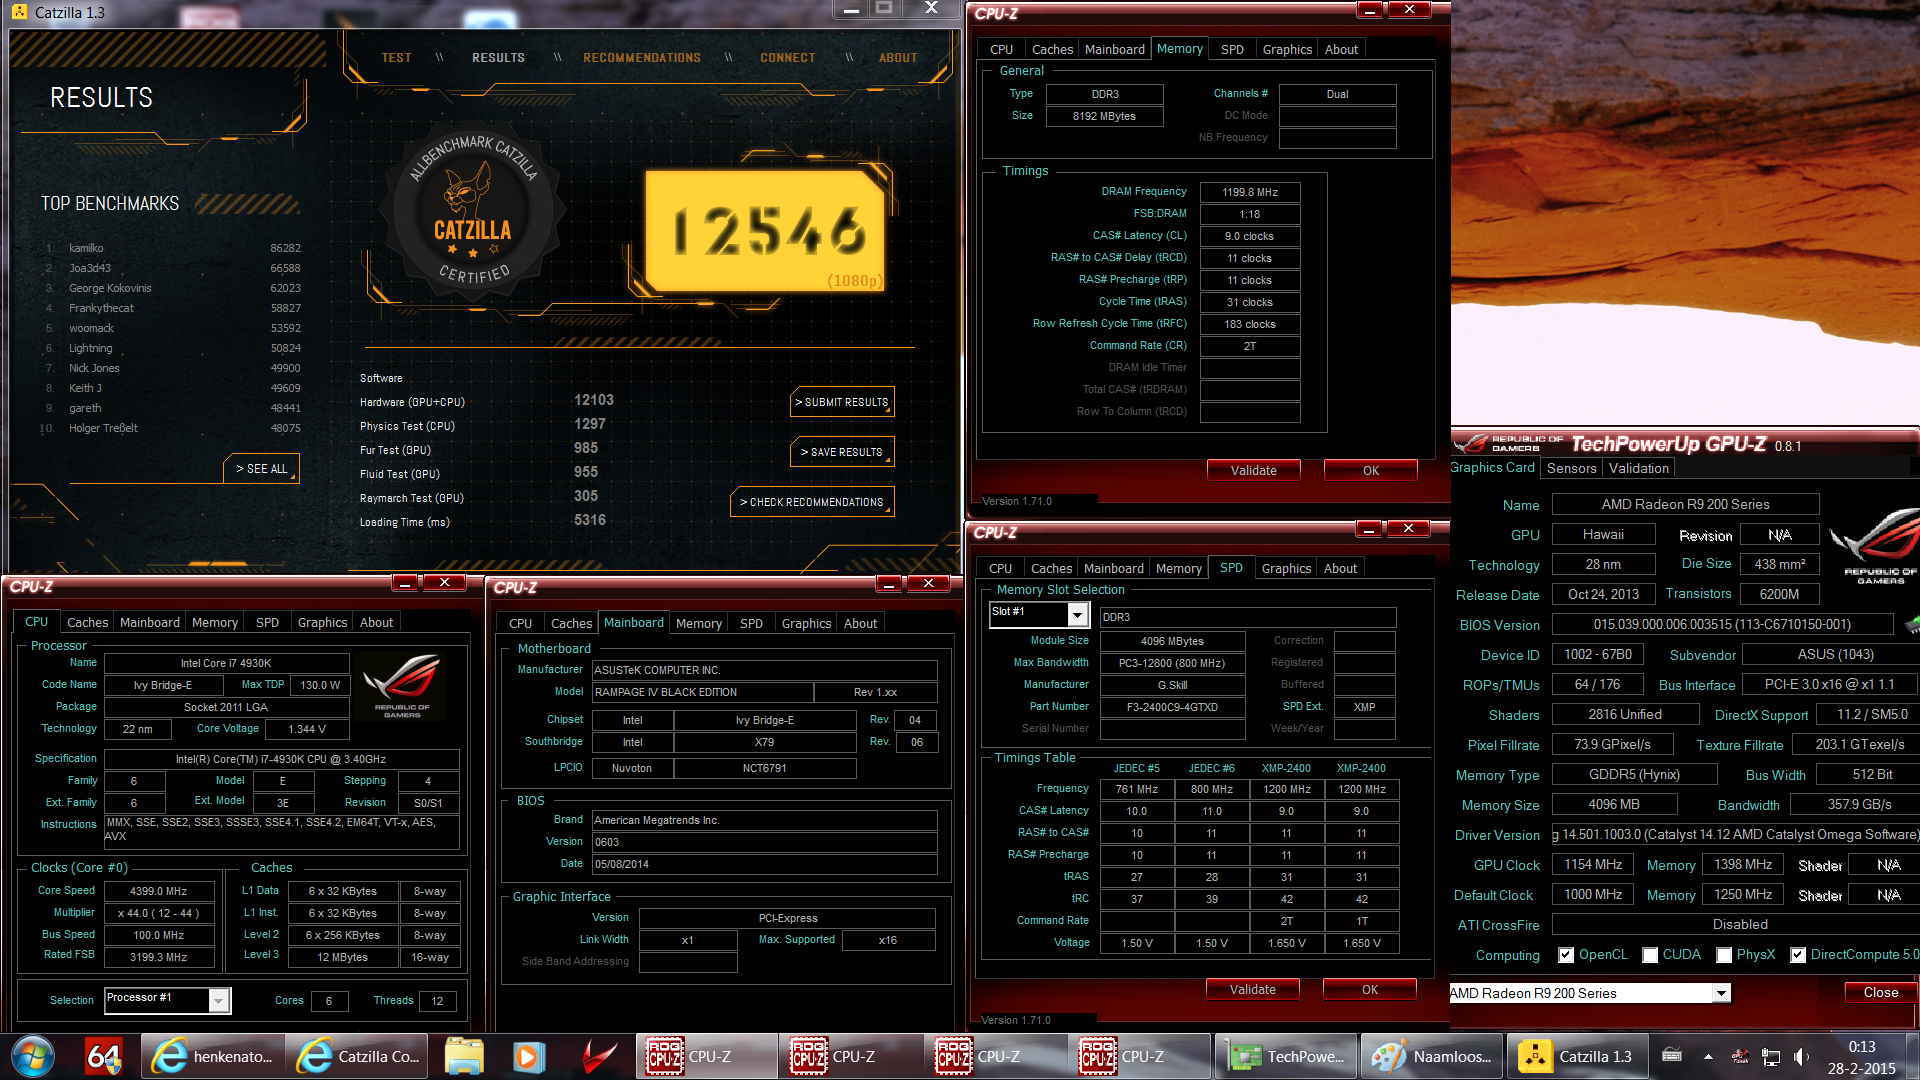
Task: Click the Catzilla Certified badge
Action: pos(471,213)
